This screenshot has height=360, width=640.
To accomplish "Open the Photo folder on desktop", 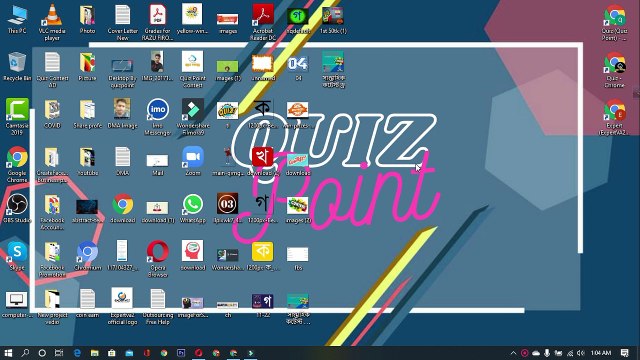I will pyautogui.click(x=87, y=19).
